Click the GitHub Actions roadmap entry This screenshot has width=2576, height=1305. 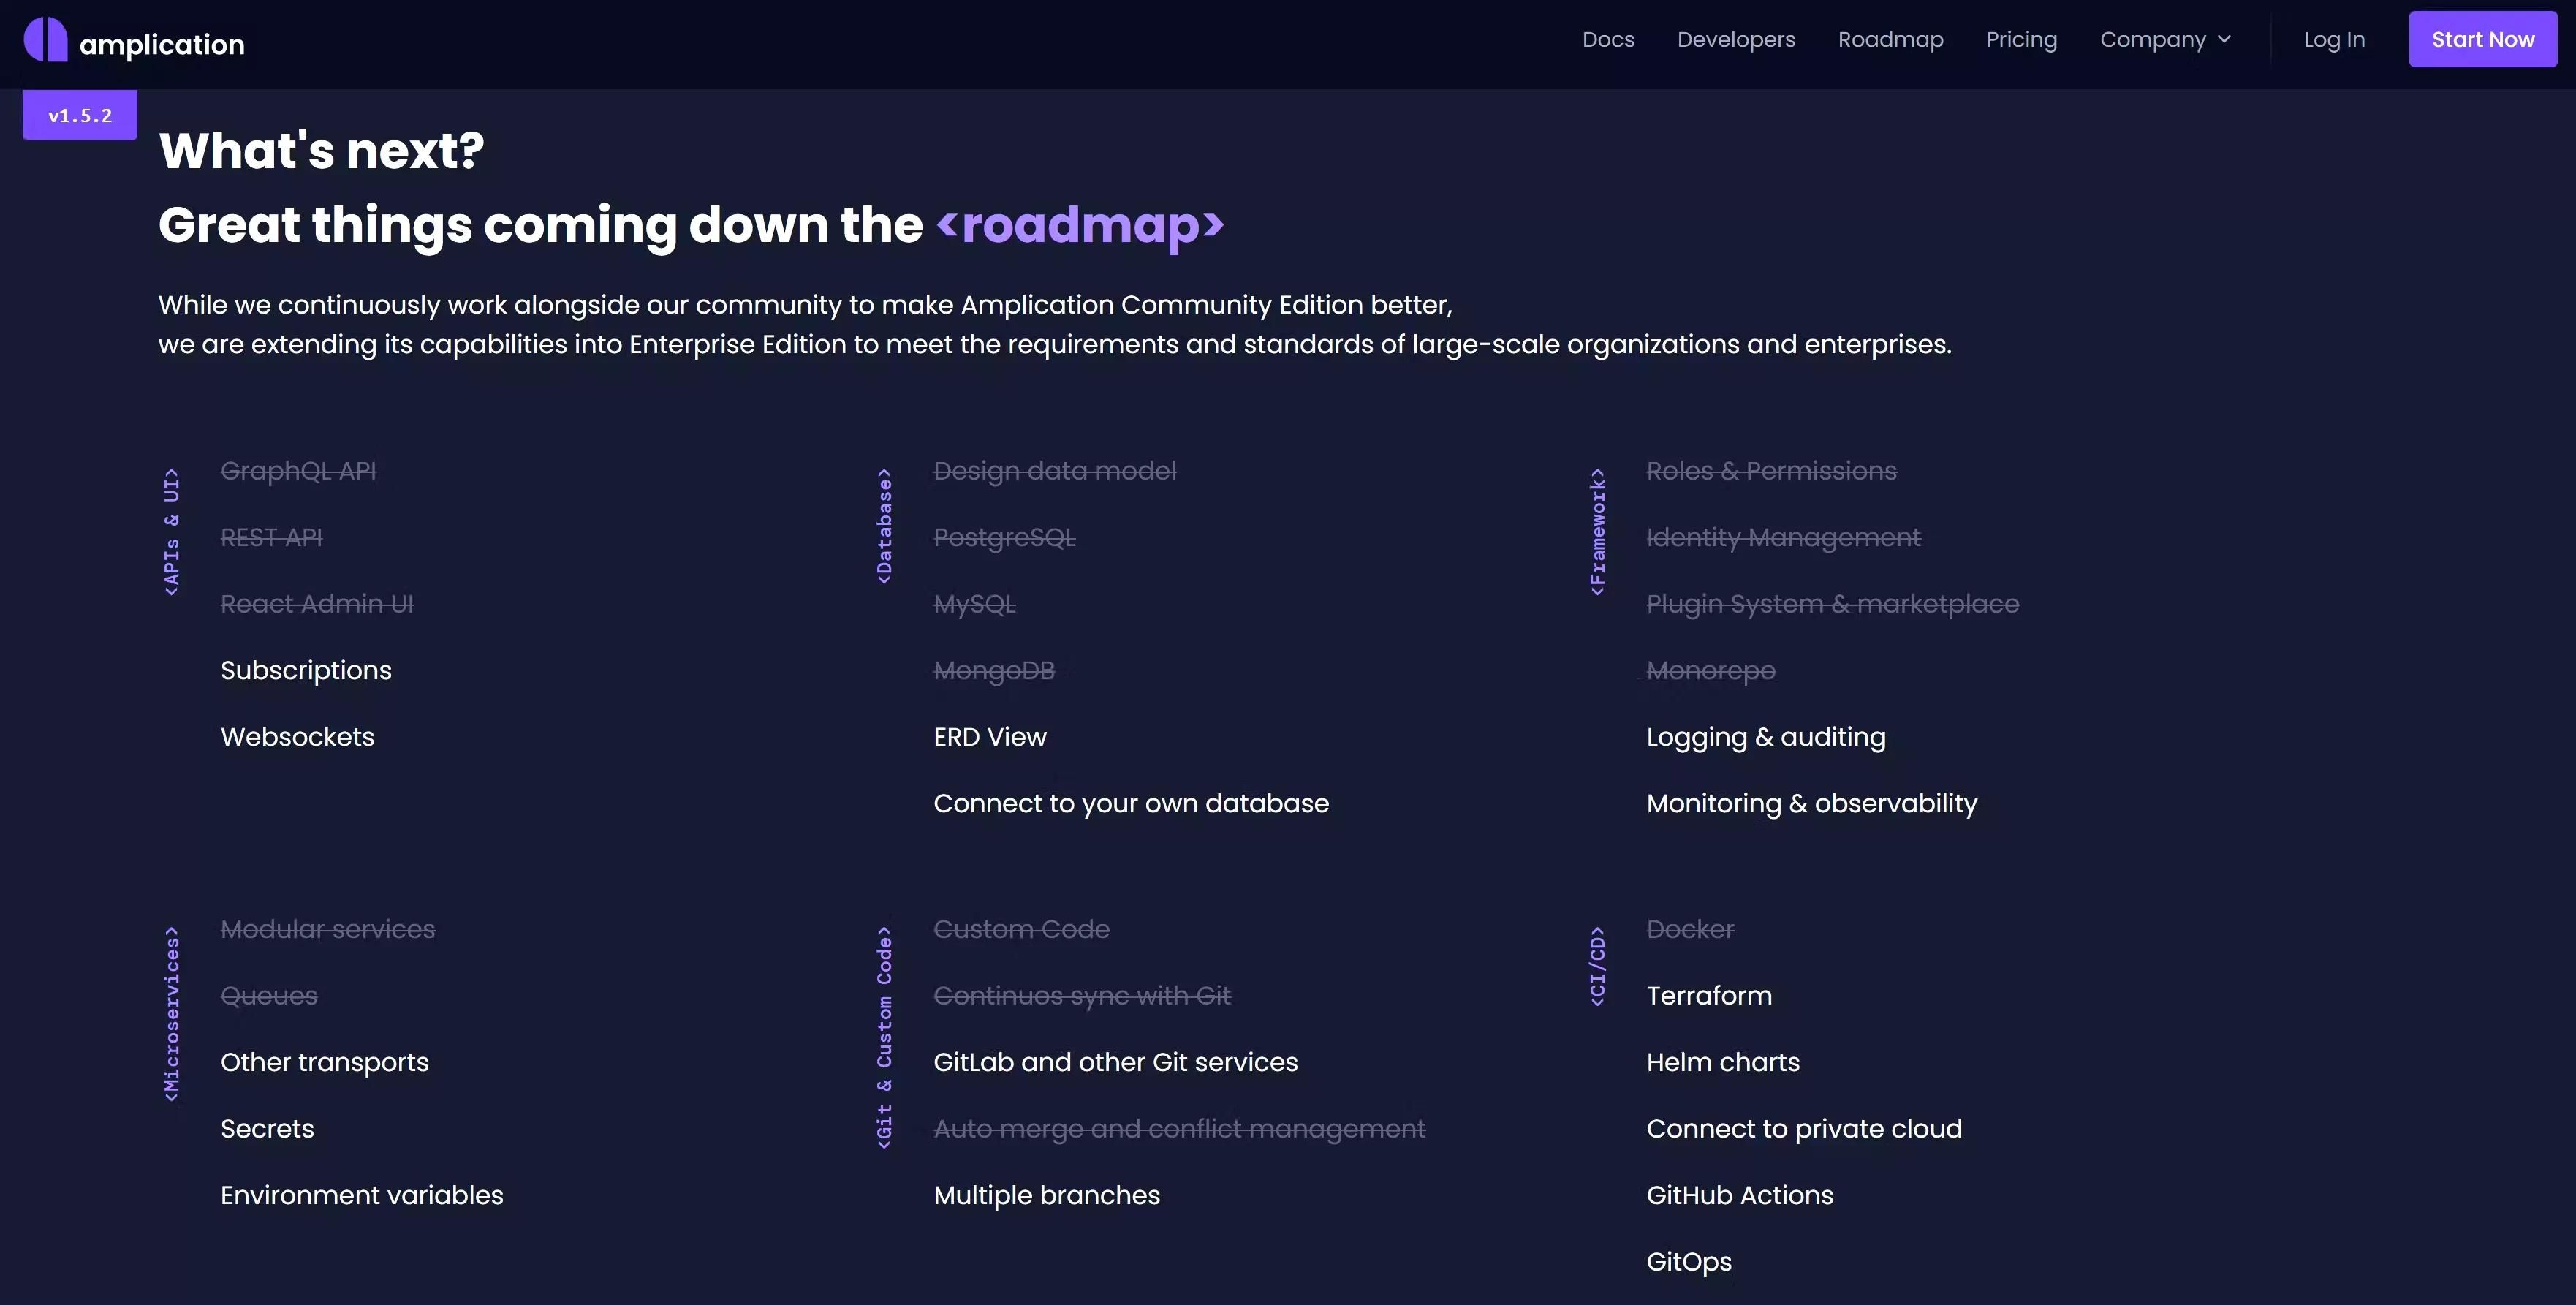coord(1740,1194)
